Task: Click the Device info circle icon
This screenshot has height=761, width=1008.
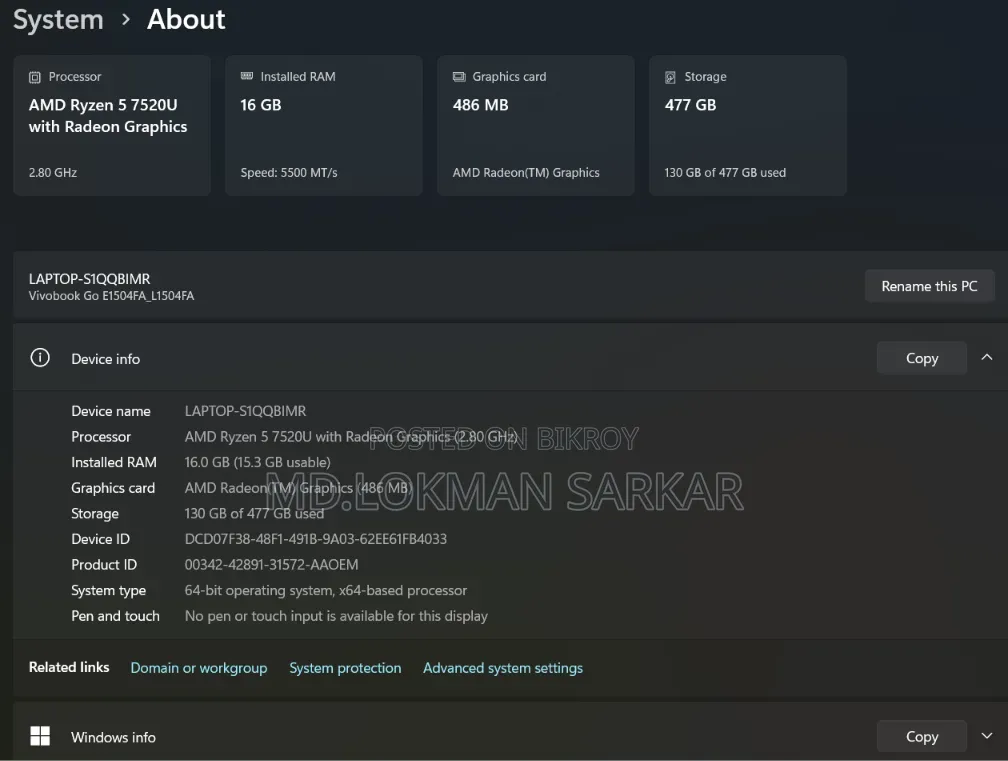Action: [x=40, y=357]
